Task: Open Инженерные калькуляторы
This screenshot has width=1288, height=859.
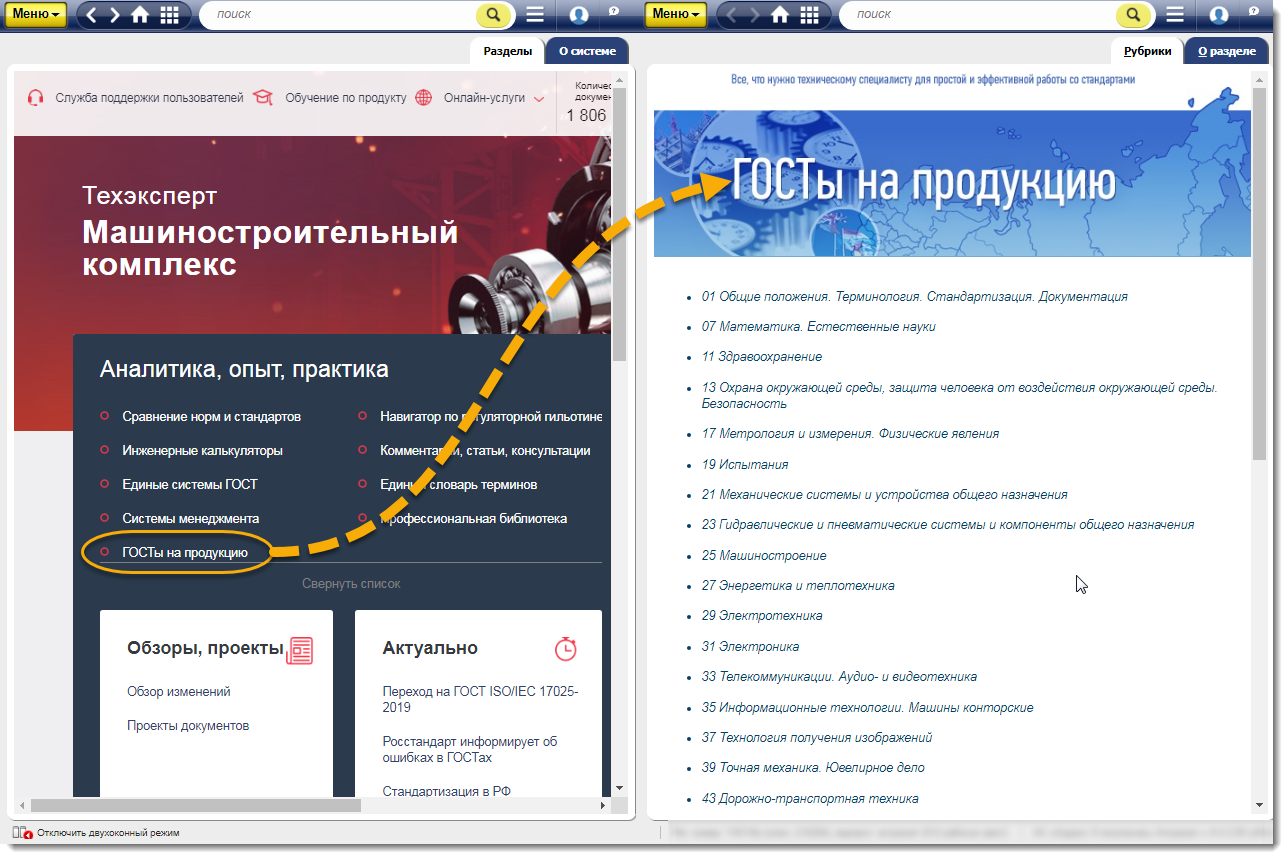Action: point(203,450)
